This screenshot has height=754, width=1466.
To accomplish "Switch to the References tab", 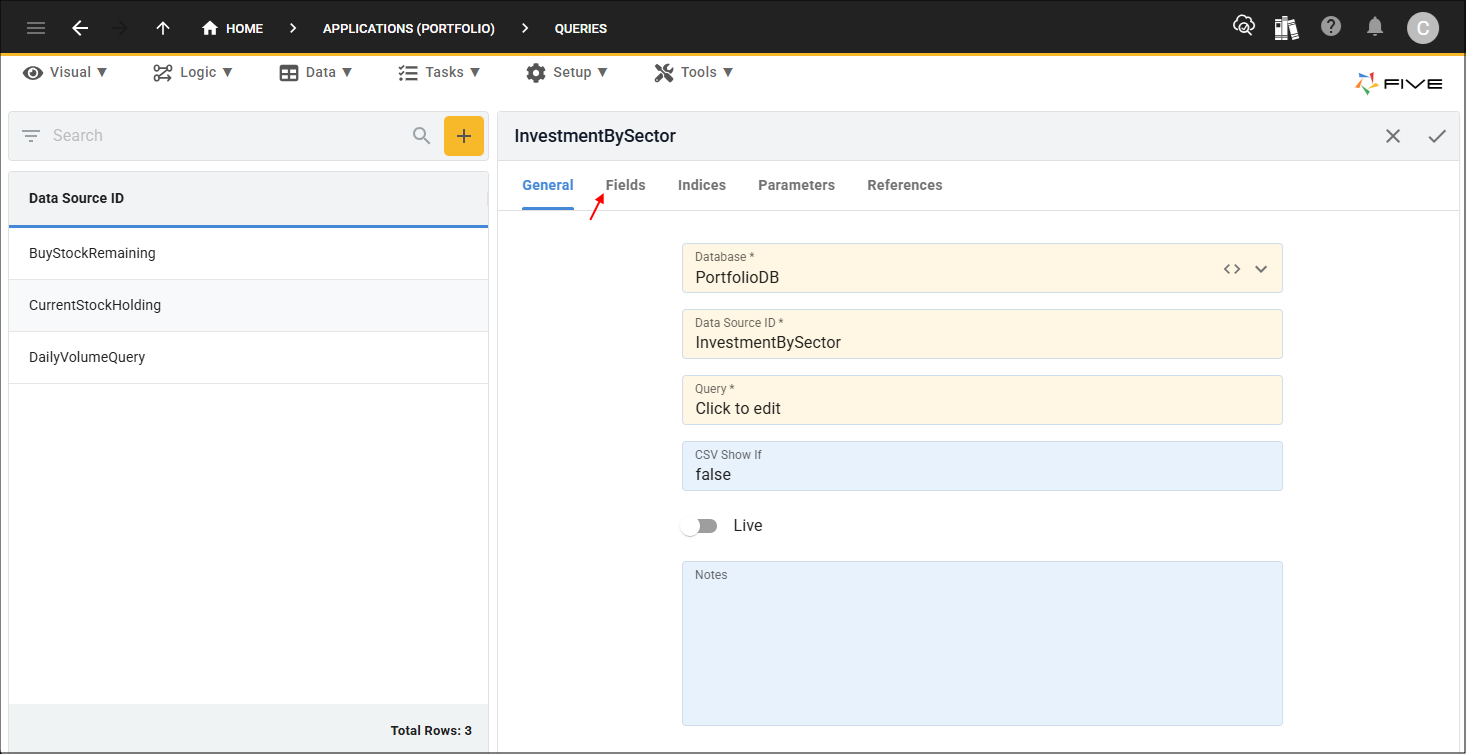I will click(905, 185).
